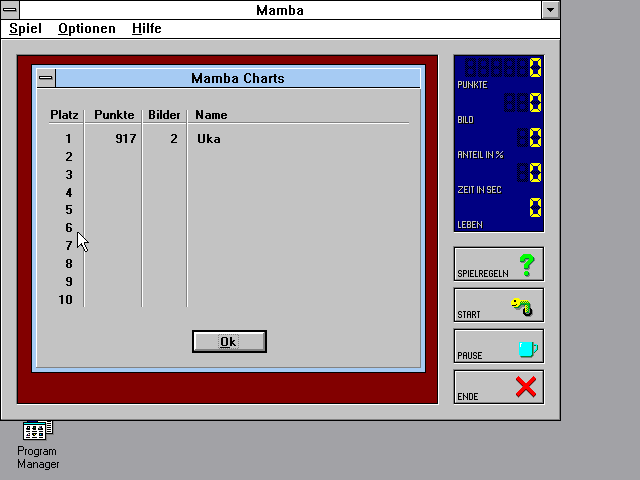This screenshot has width=640, height=480.
Task: Click the Leben lives counter digit
Action: tap(535, 207)
